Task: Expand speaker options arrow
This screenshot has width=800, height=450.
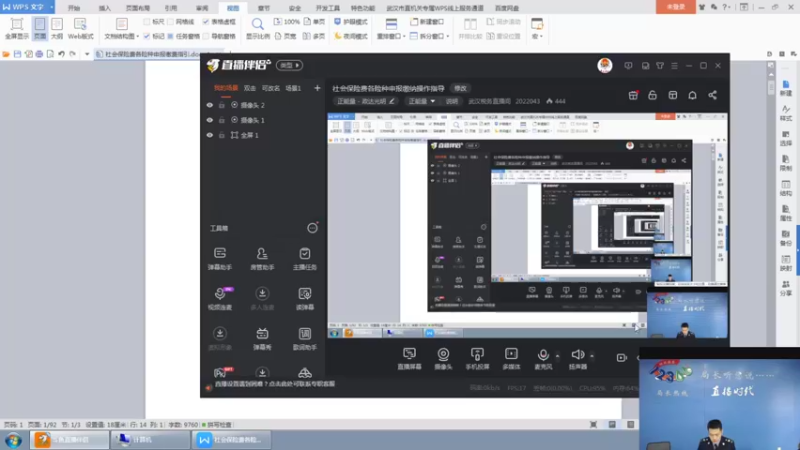Action: pos(592,356)
